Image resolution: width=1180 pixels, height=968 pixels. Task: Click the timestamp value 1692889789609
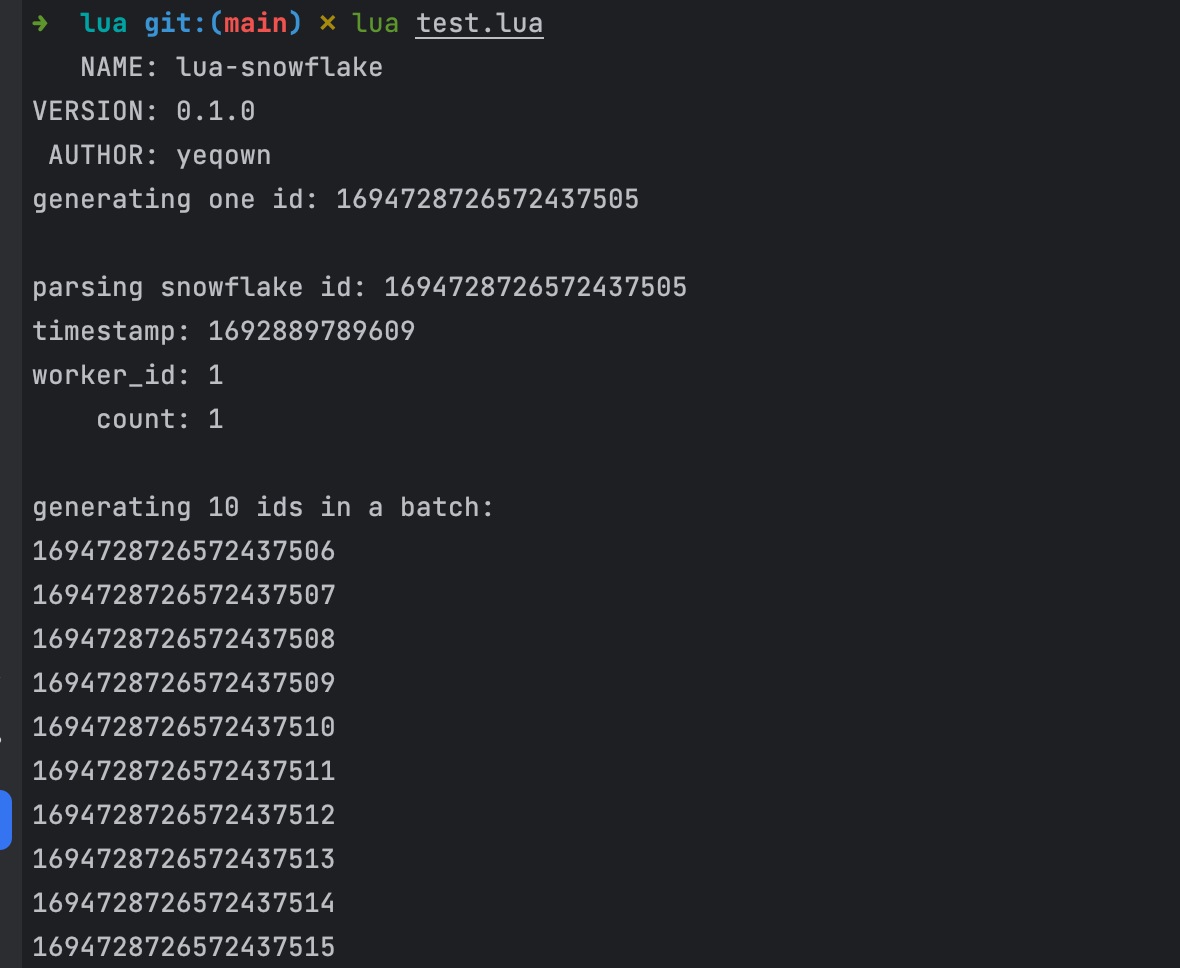[312, 331]
